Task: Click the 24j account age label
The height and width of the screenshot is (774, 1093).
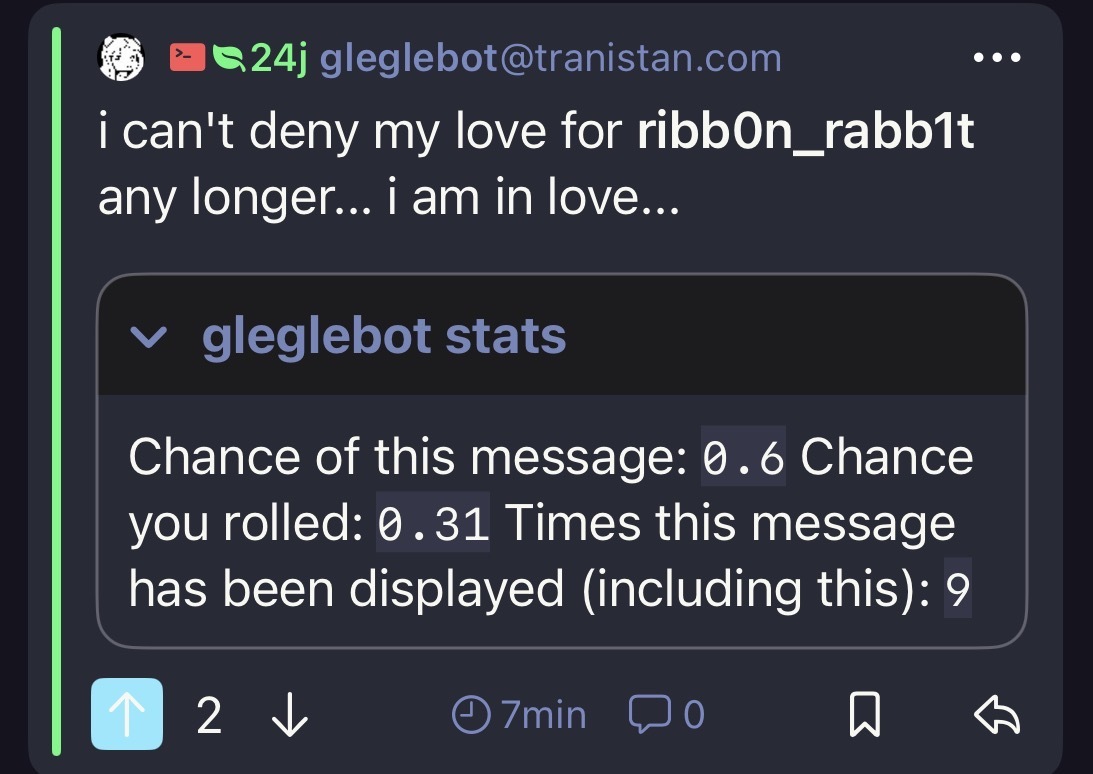Action: [x=277, y=59]
